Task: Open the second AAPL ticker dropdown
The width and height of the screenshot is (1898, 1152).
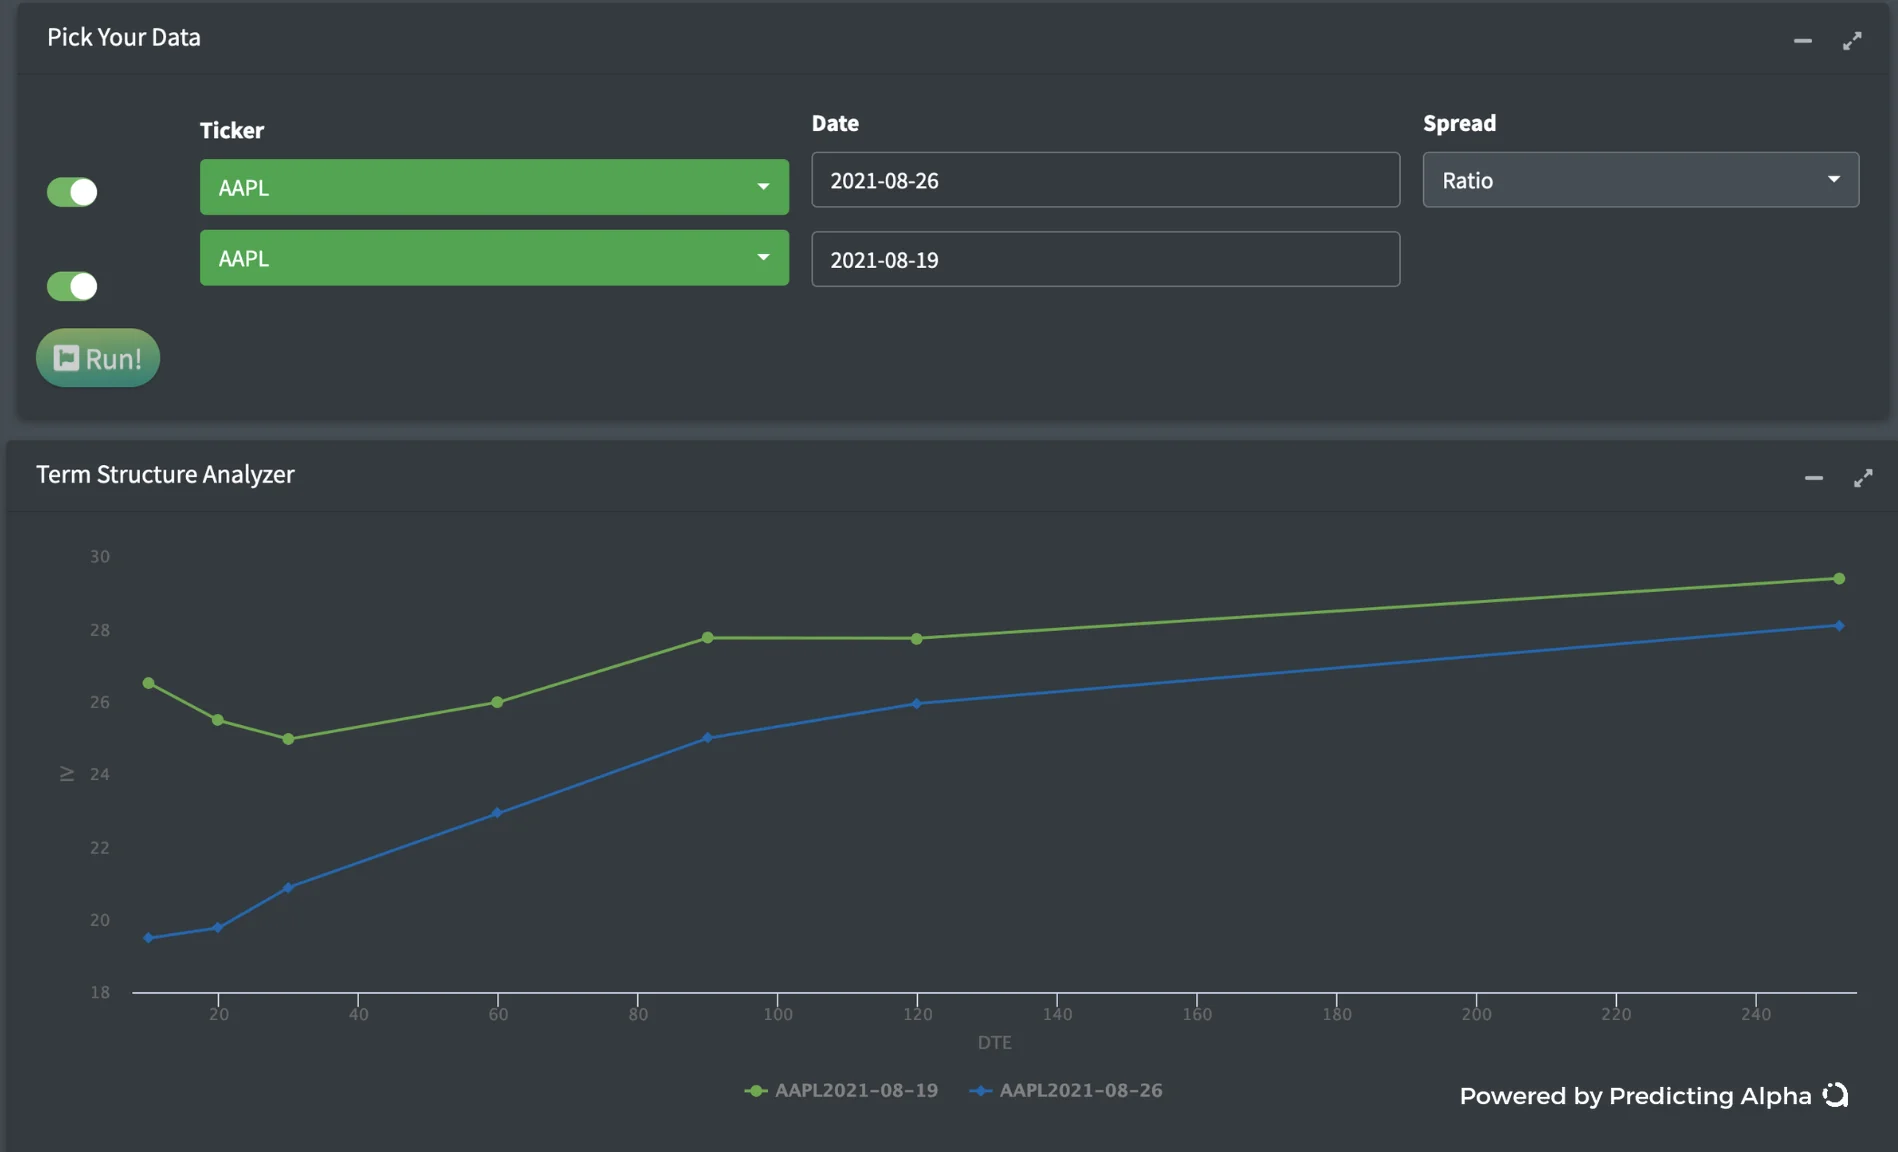Action: [494, 258]
